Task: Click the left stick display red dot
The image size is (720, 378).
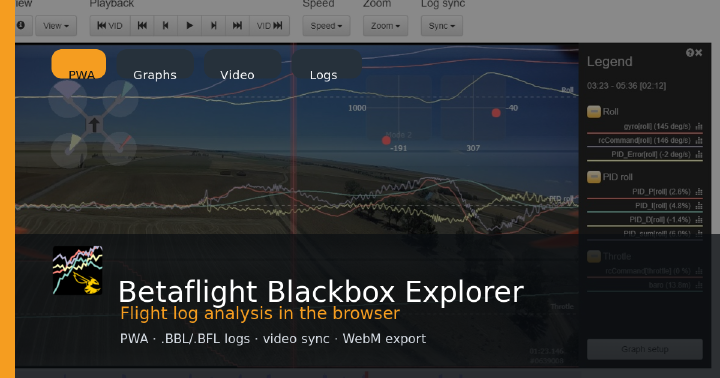Action: (386, 141)
